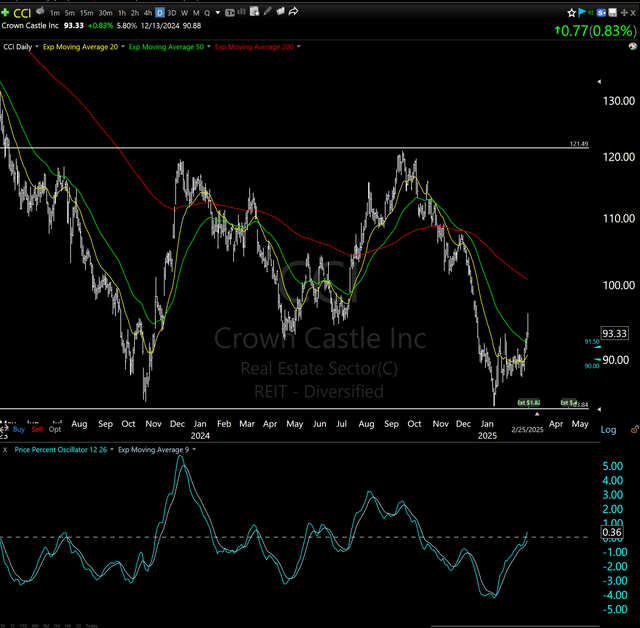Click the green 0.77 (0.83%) change
This screenshot has height=628, width=640.
pos(595,31)
